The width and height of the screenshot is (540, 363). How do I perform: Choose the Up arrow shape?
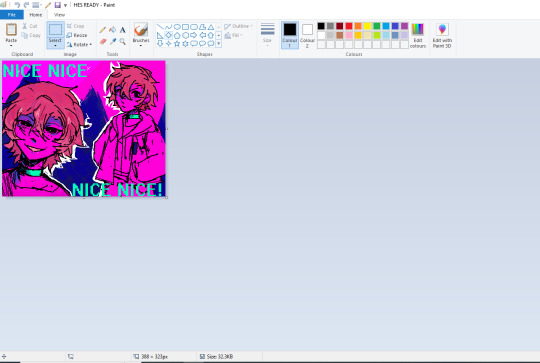(211, 35)
